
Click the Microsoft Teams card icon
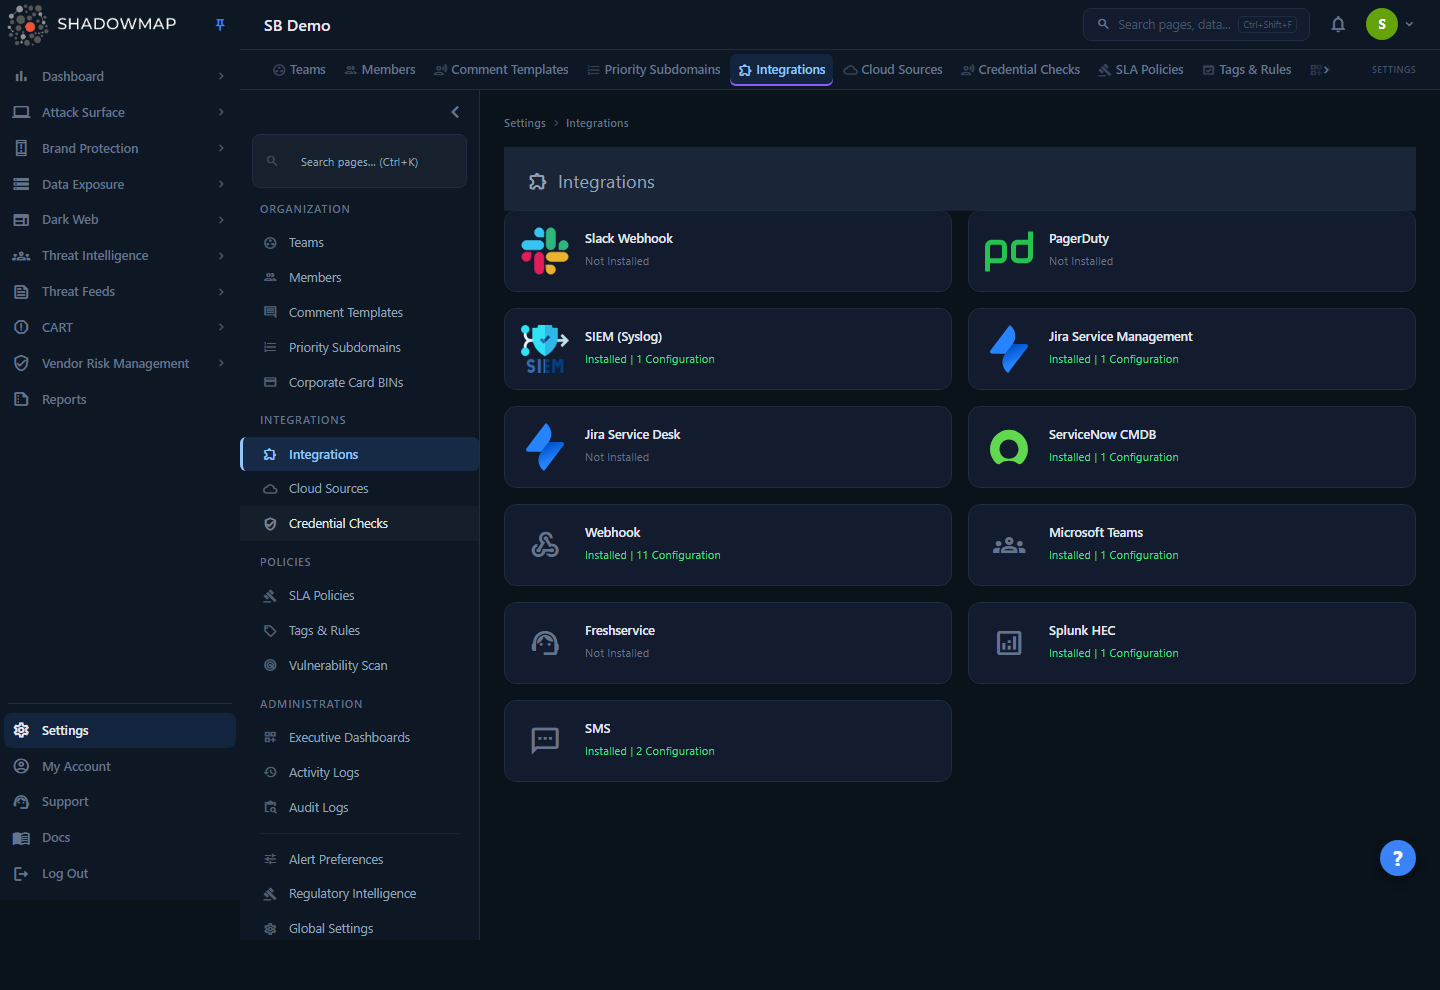tap(1009, 545)
